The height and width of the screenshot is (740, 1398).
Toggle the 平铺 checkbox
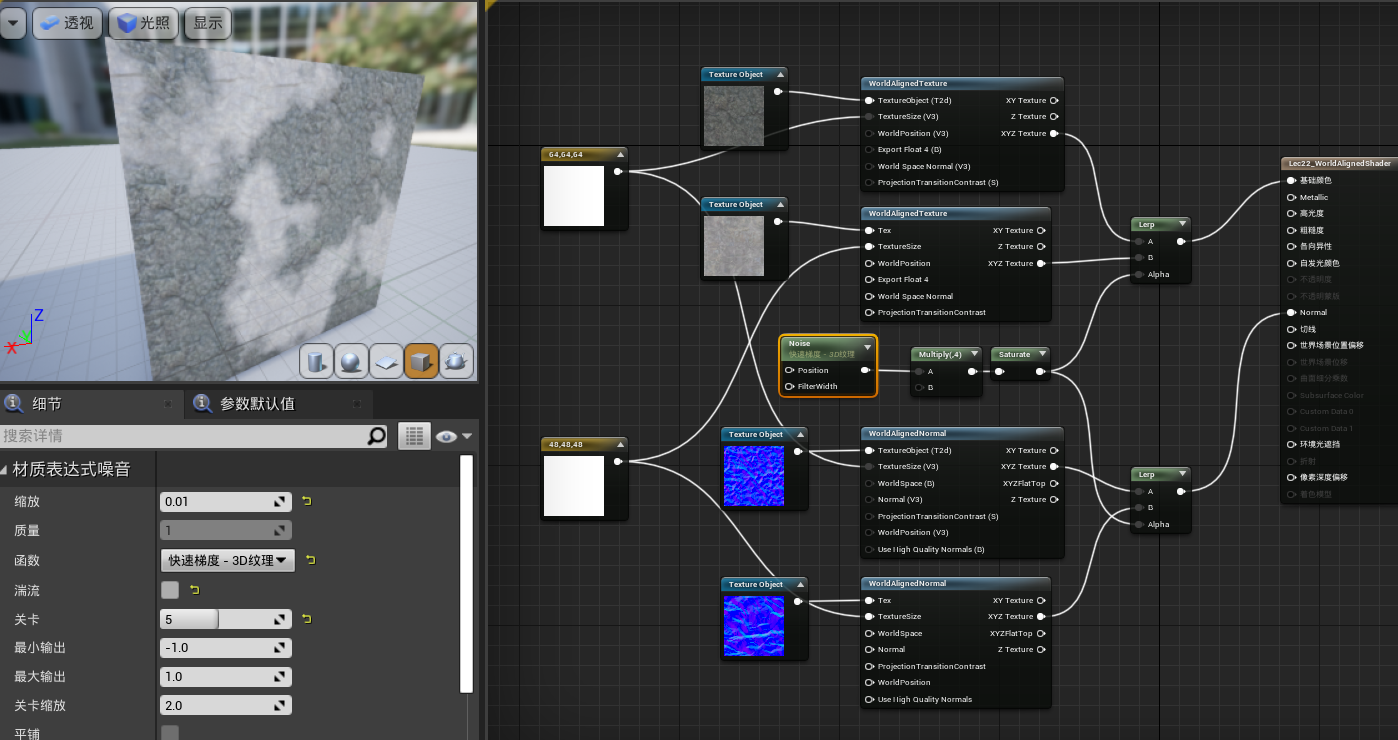point(170,733)
